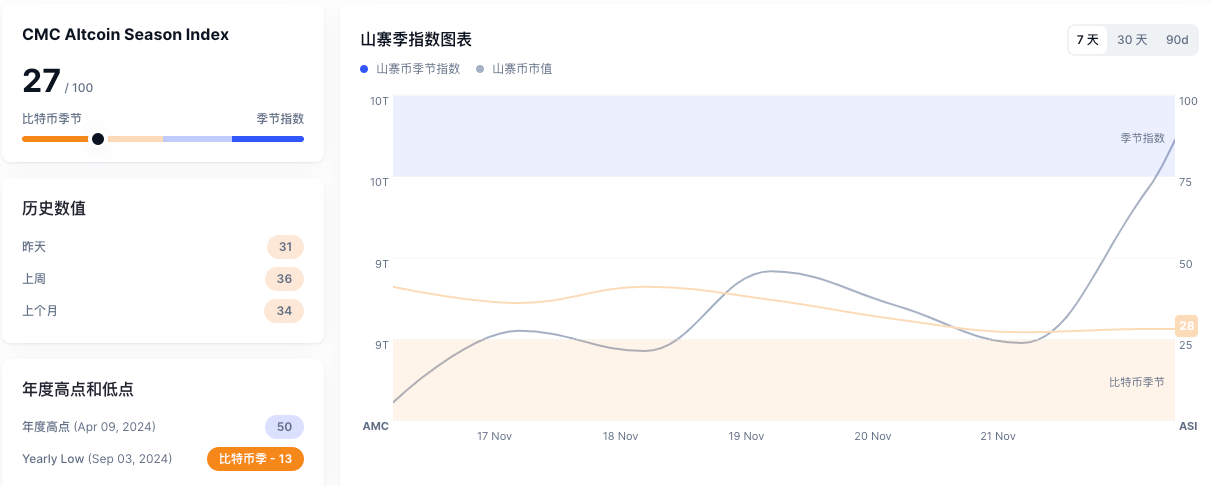This screenshot has height=486, width=1213.
Task: Click the 昨天 value badge 31
Action: (285, 247)
